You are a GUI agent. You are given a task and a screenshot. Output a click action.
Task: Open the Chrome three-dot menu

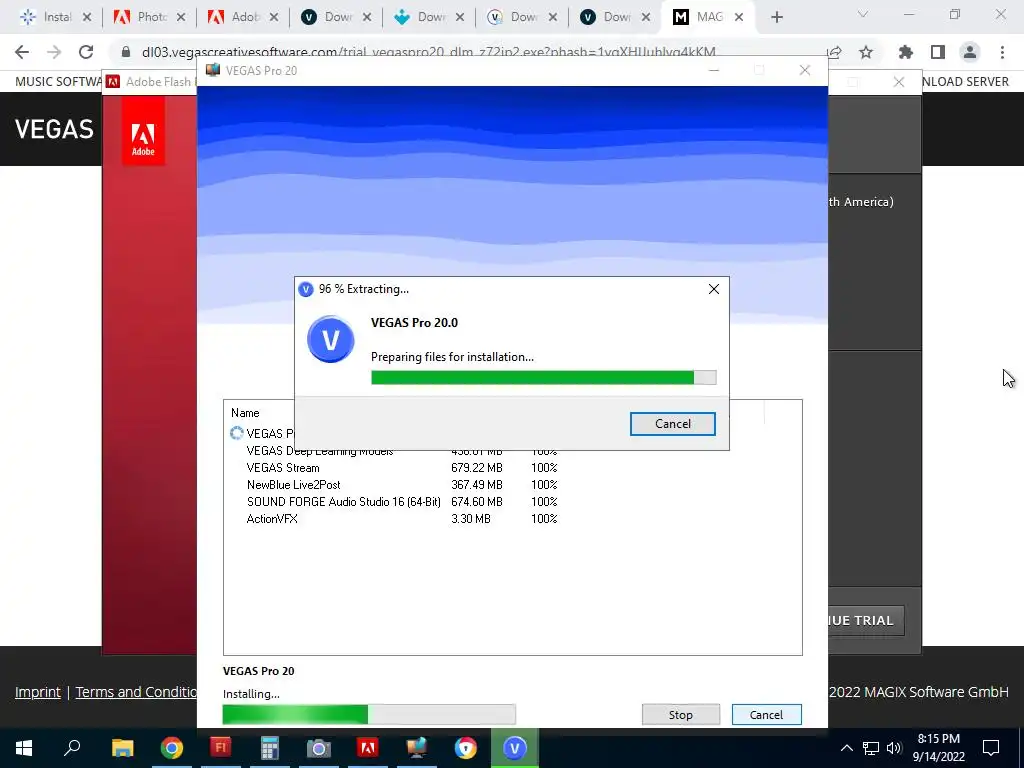(x=1002, y=52)
